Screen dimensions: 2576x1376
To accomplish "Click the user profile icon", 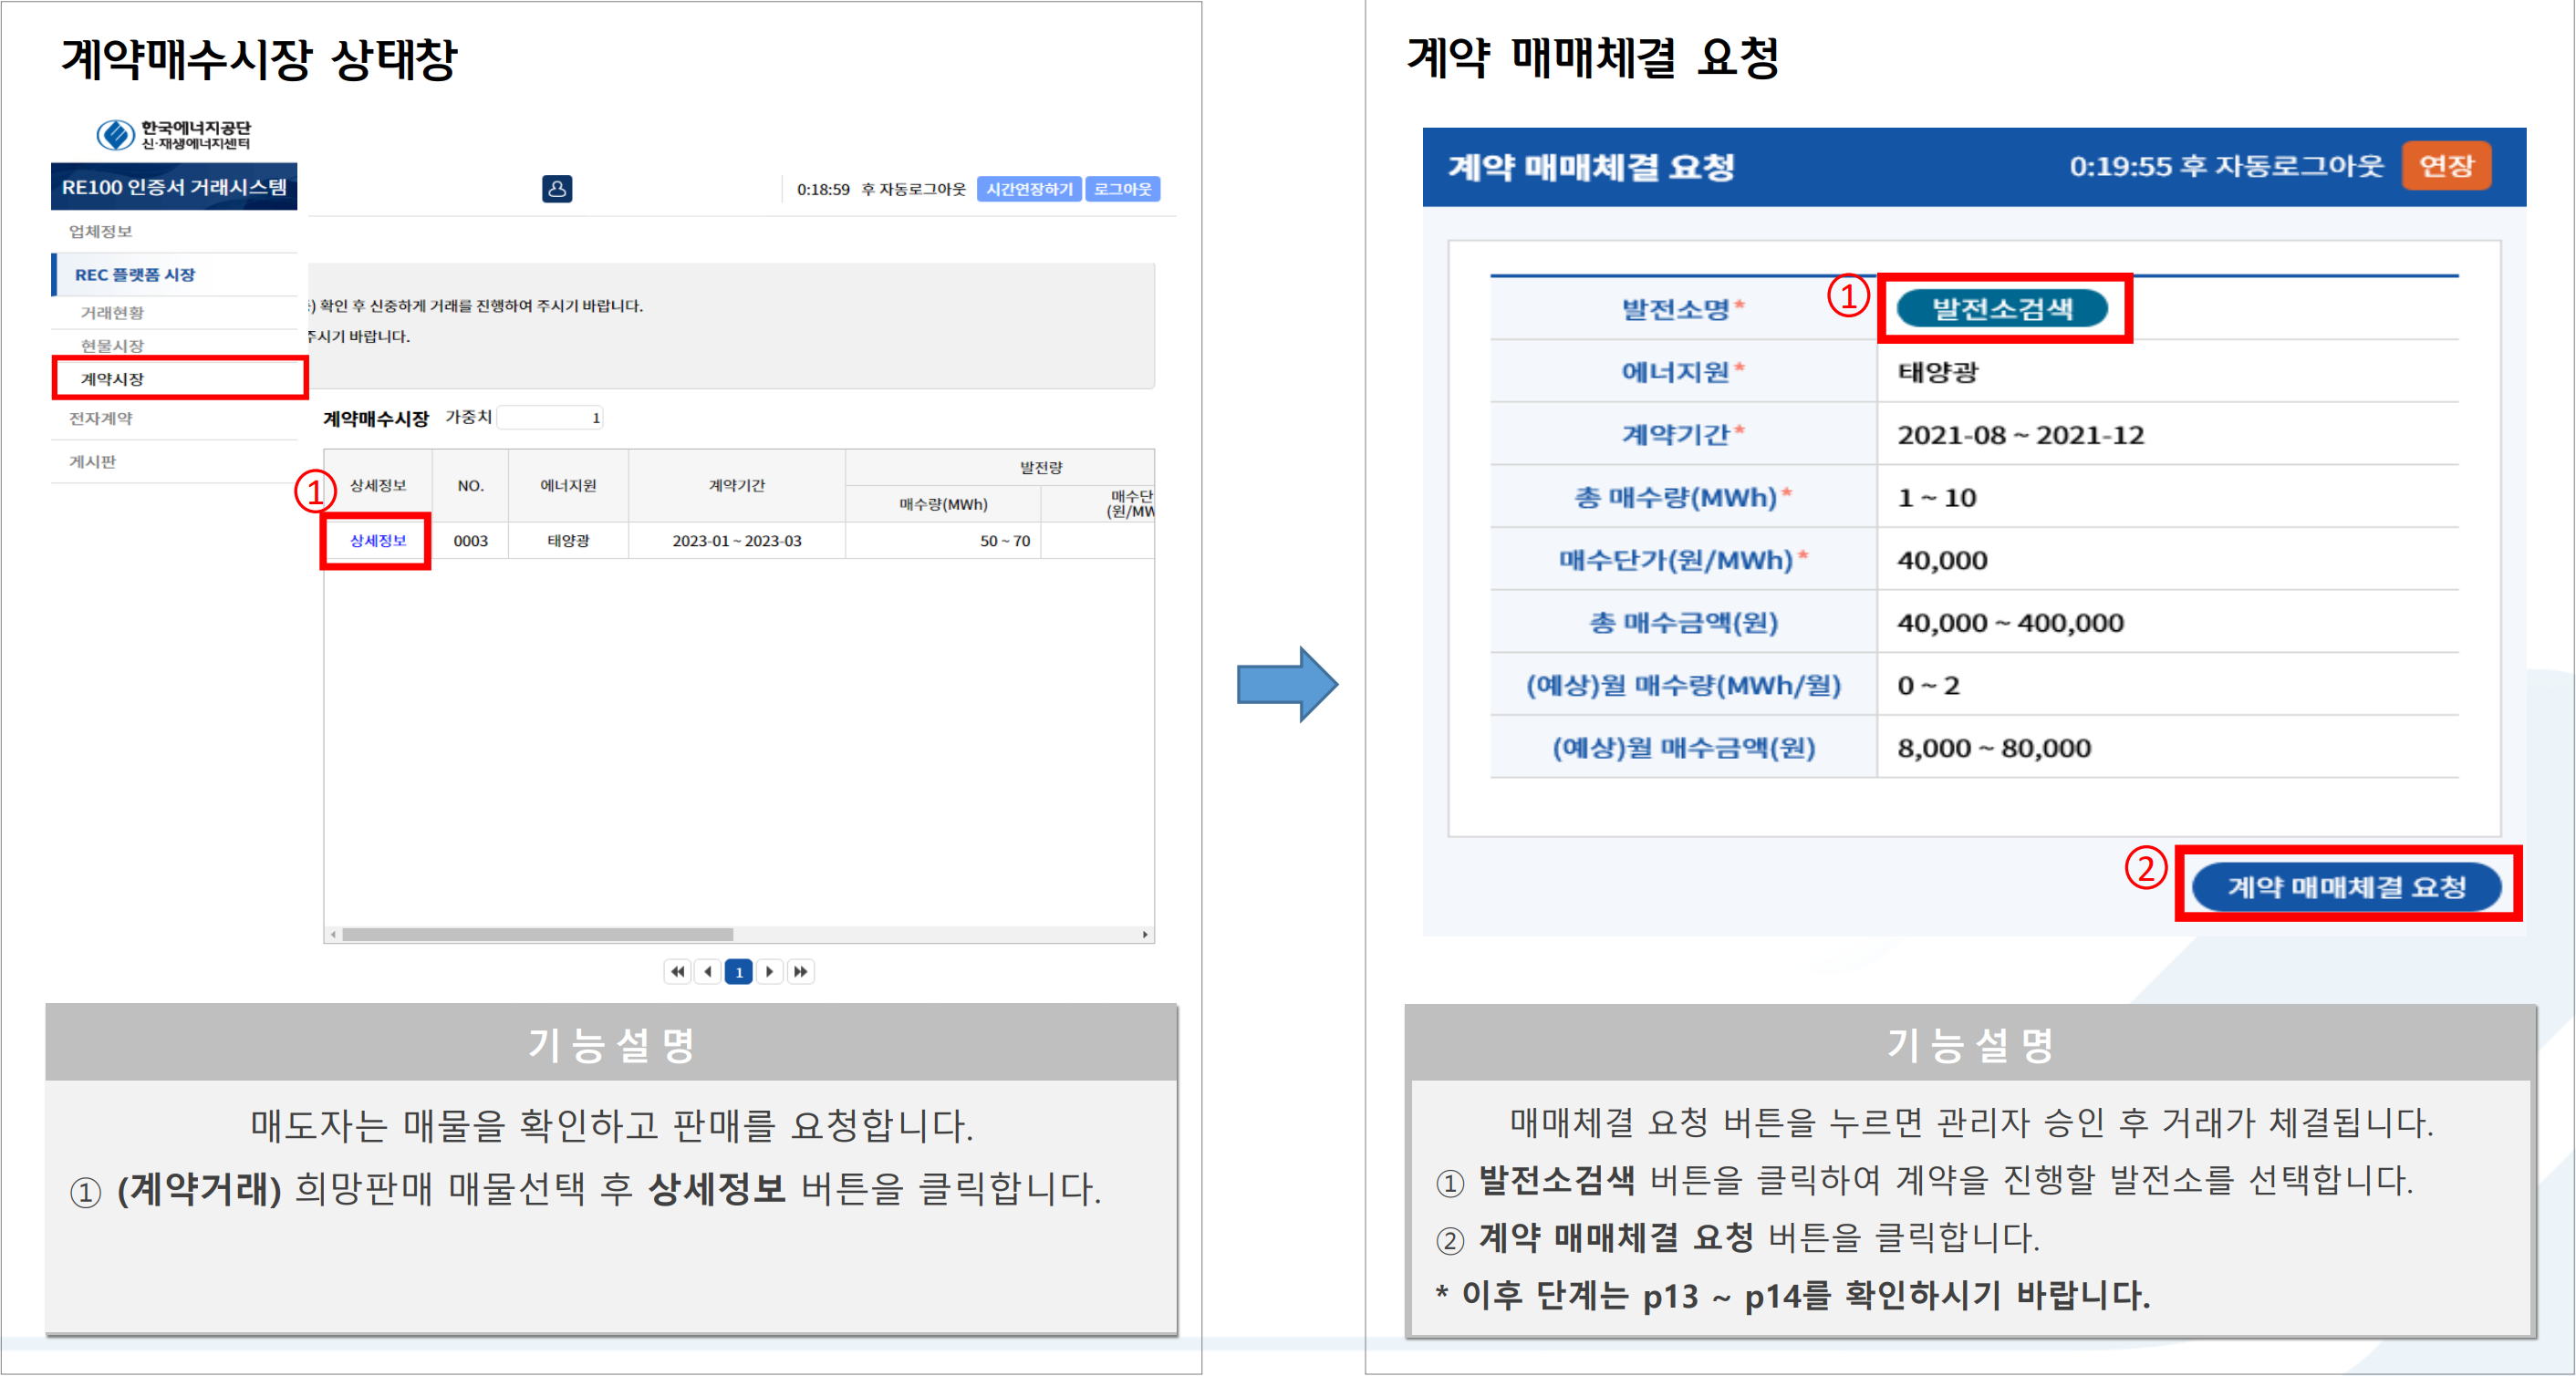I will coord(557,188).
